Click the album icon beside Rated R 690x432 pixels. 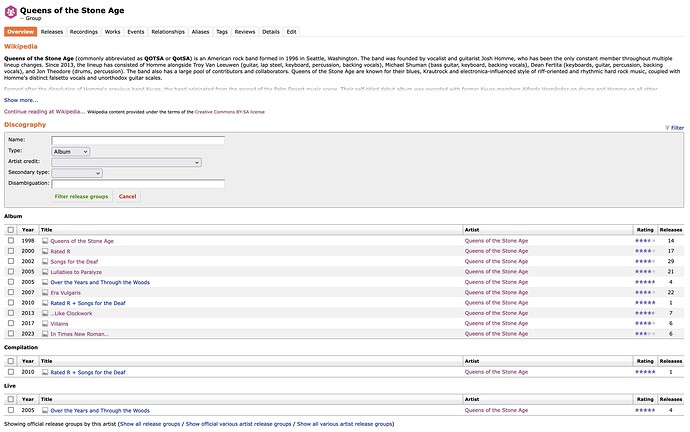coord(45,251)
